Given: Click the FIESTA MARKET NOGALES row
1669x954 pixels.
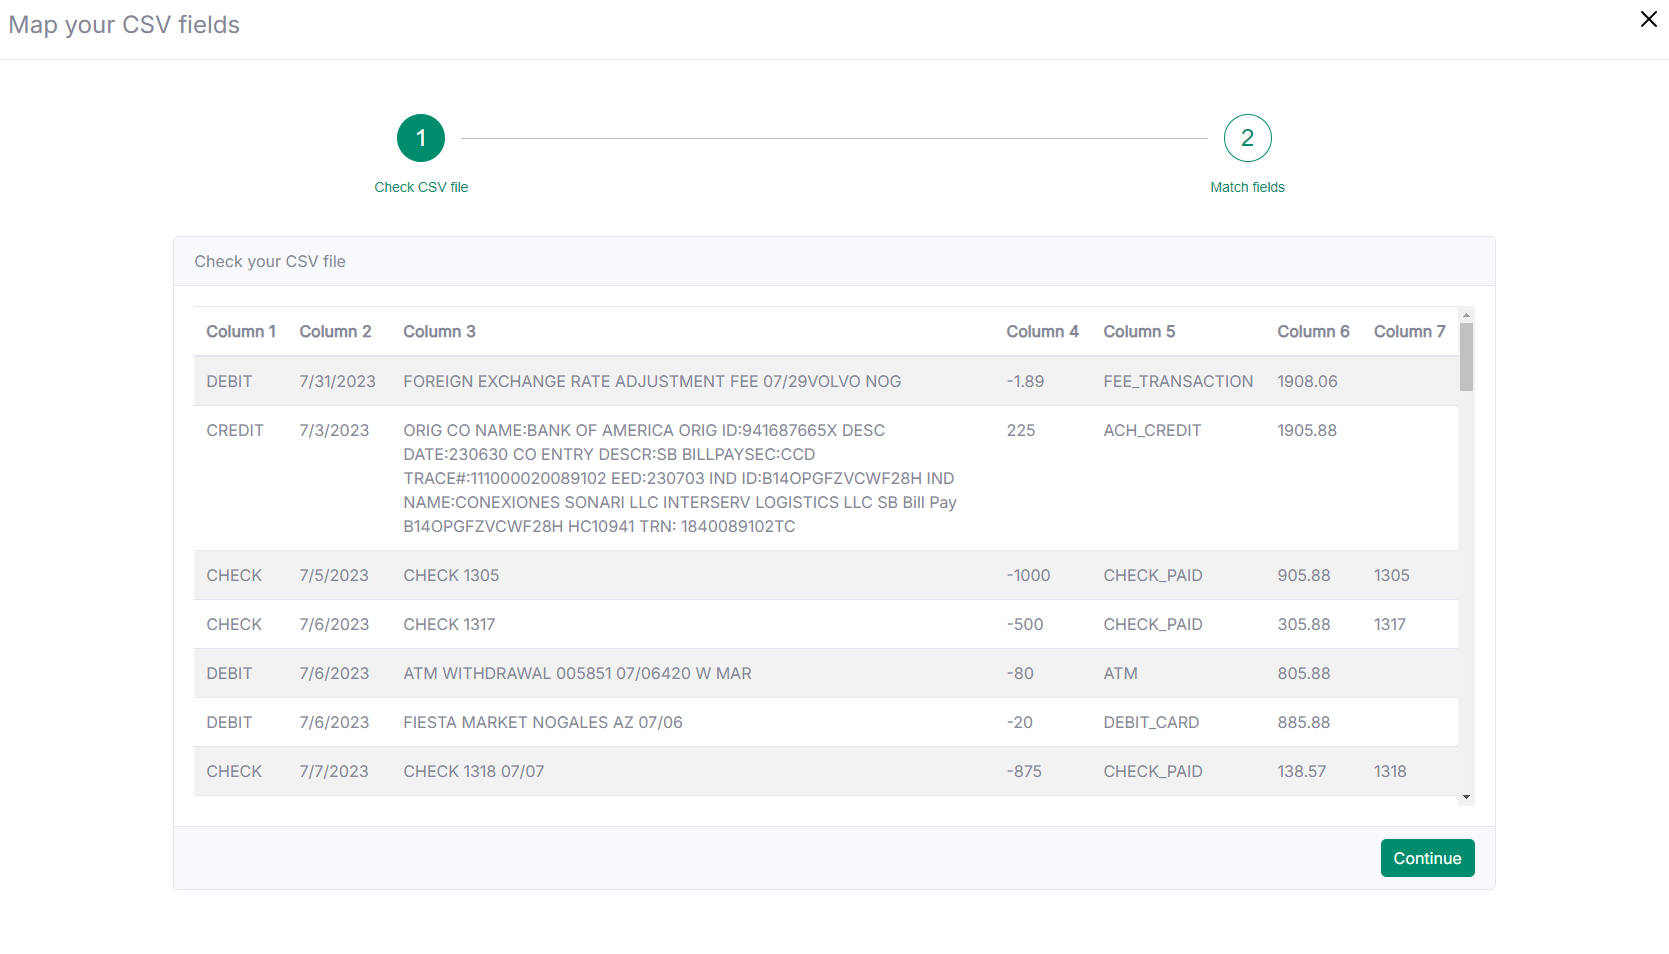Looking at the screenshot, I should pyautogui.click(x=543, y=723).
